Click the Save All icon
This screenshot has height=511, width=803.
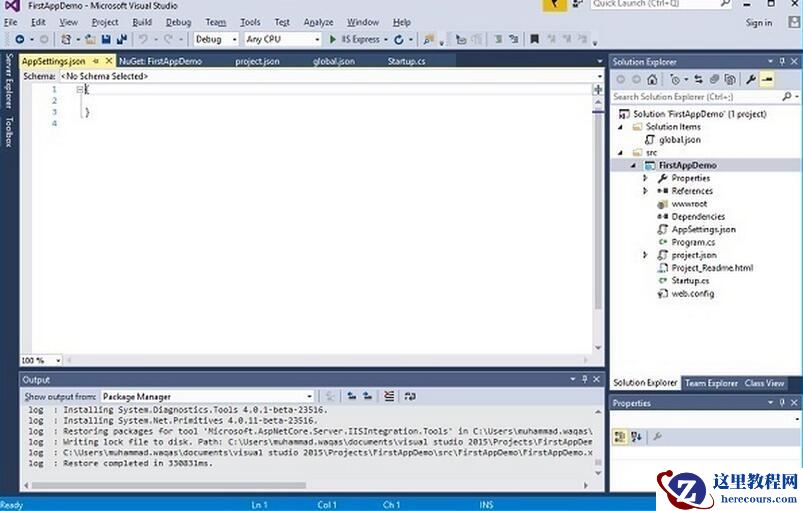click(x=122, y=39)
